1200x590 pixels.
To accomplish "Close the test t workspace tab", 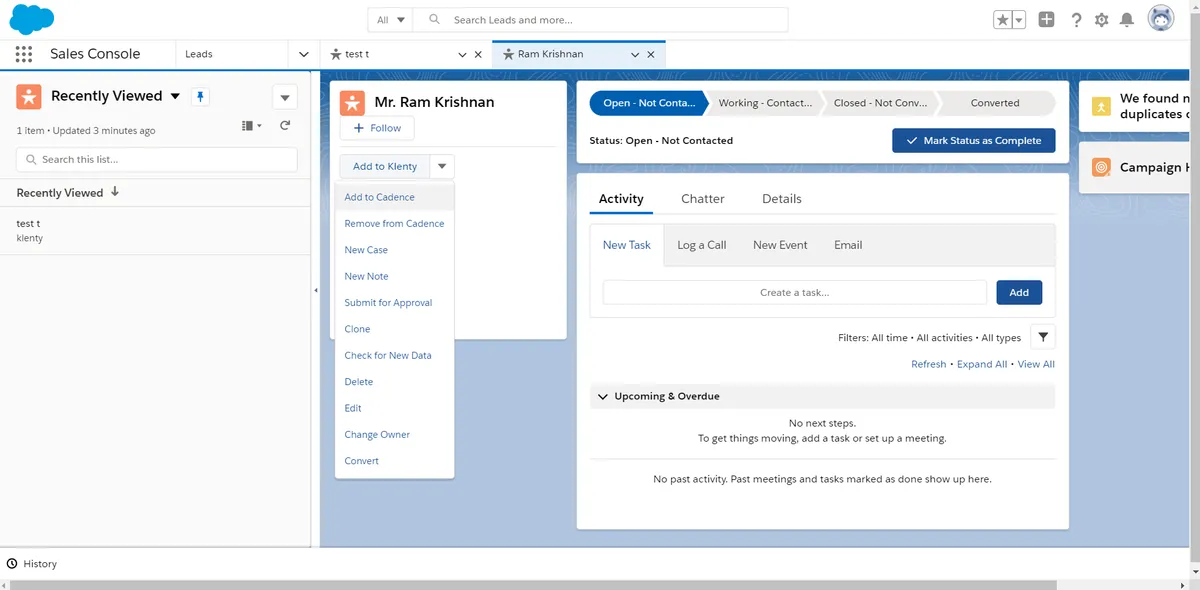I will click(477, 55).
